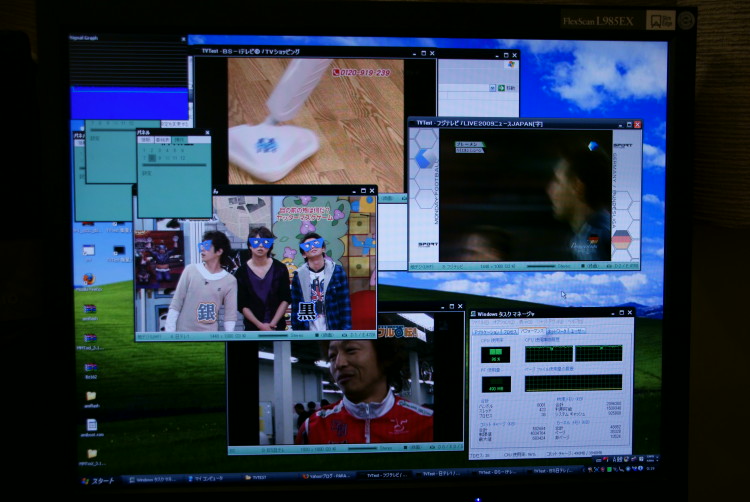Open the Mozilla Firefox desktop icon
Screen dimensions: 750x502
pos(89,282)
